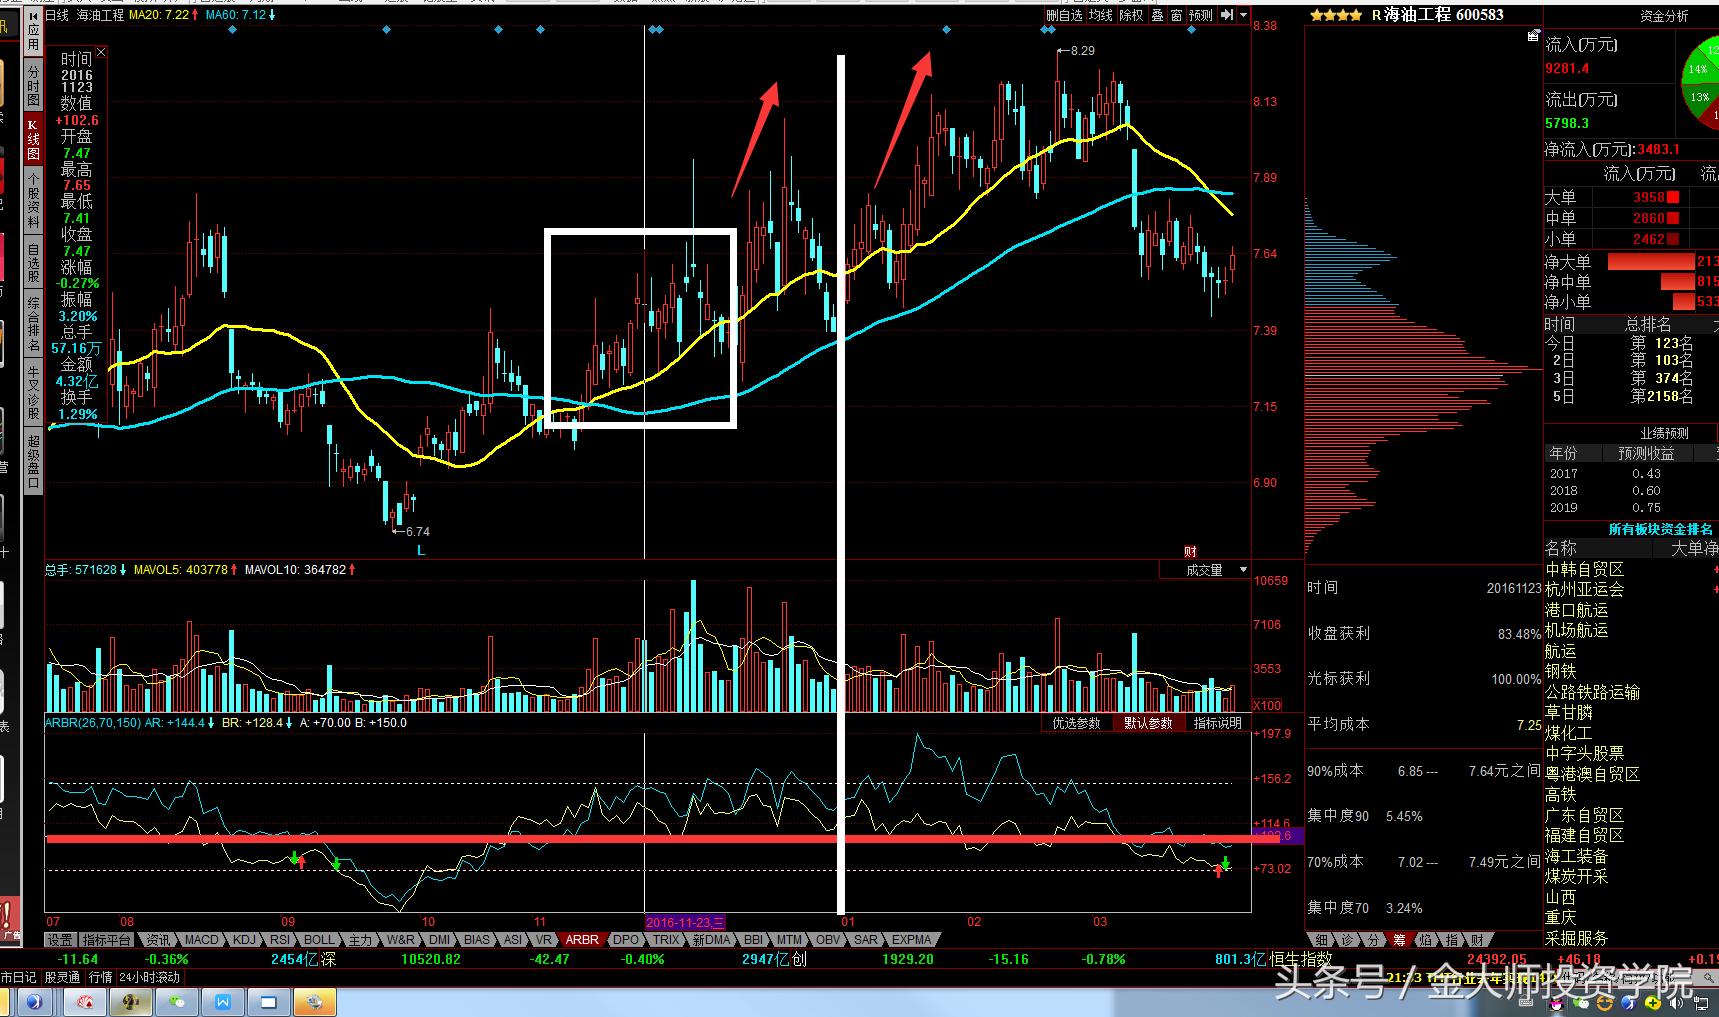Switch to the MACD indicator tab
The height and width of the screenshot is (1017, 1719).
pos(201,940)
